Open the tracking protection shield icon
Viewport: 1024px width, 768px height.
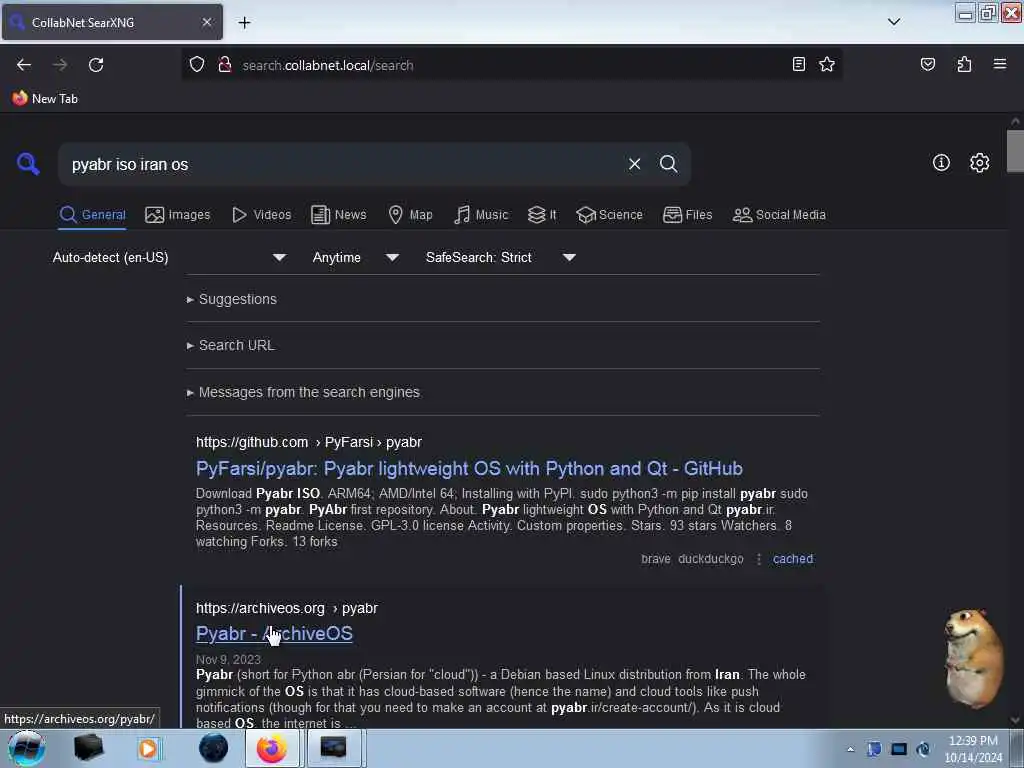click(x=197, y=65)
